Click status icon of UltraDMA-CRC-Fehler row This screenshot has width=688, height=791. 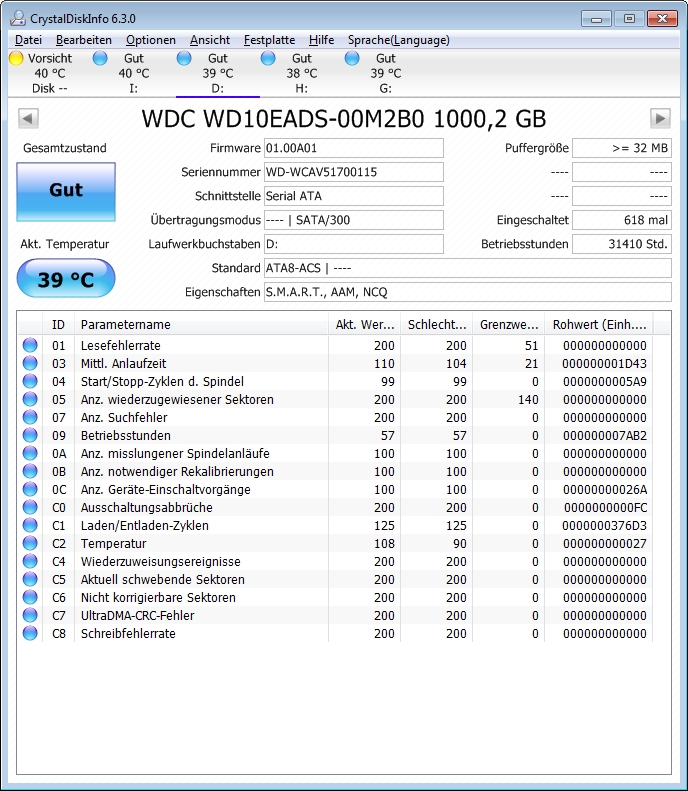click(x=30, y=615)
